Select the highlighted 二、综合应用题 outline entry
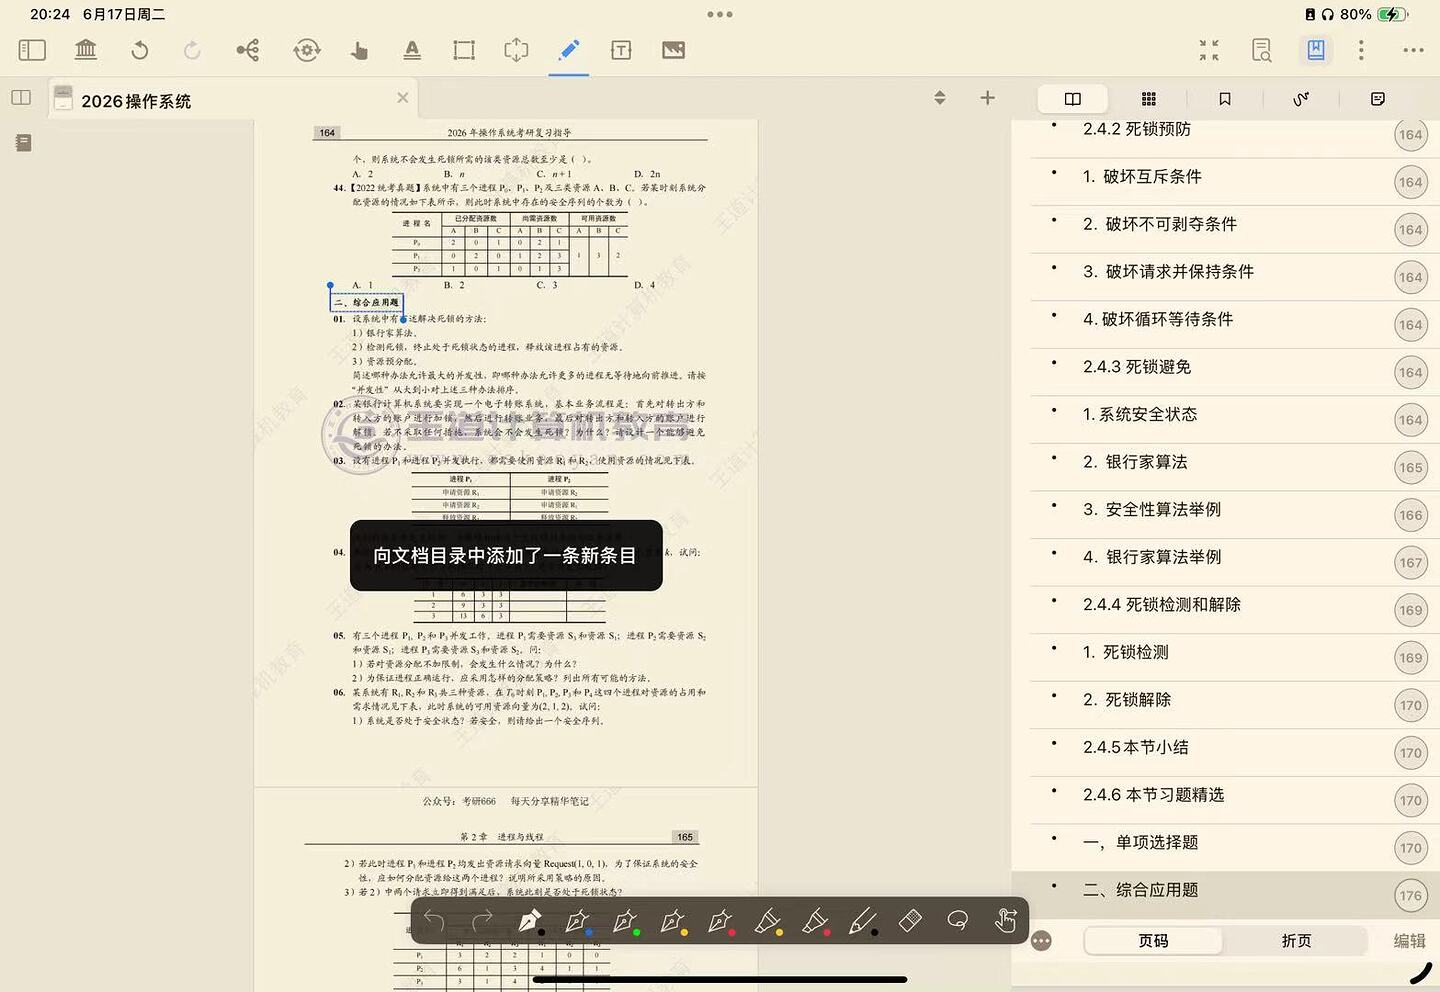The width and height of the screenshot is (1440, 992). coord(1225,895)
